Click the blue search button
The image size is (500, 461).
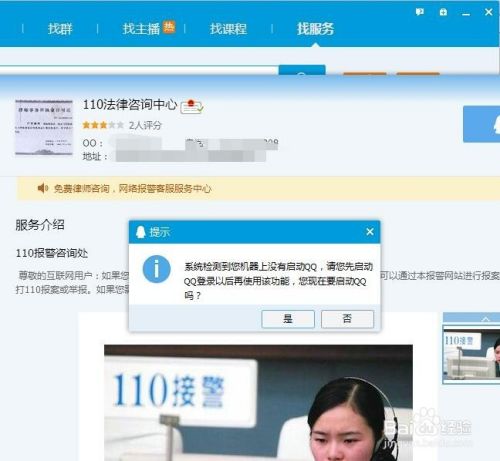(x=302, y=70)
